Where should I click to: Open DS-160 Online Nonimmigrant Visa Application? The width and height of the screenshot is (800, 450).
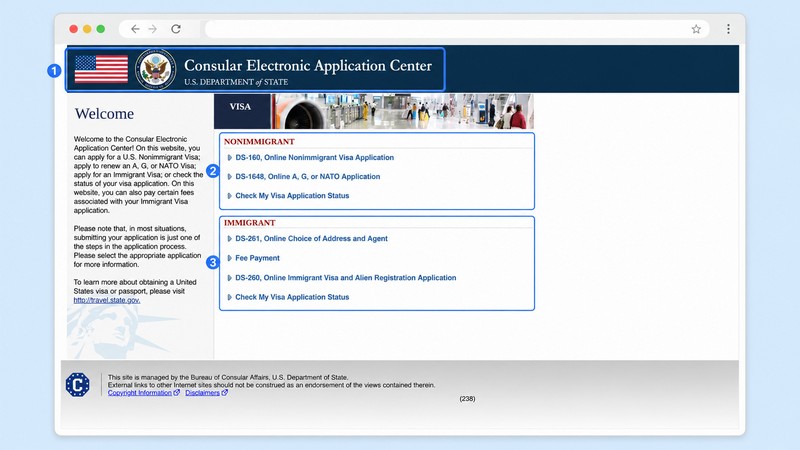(x=314, y=158)
